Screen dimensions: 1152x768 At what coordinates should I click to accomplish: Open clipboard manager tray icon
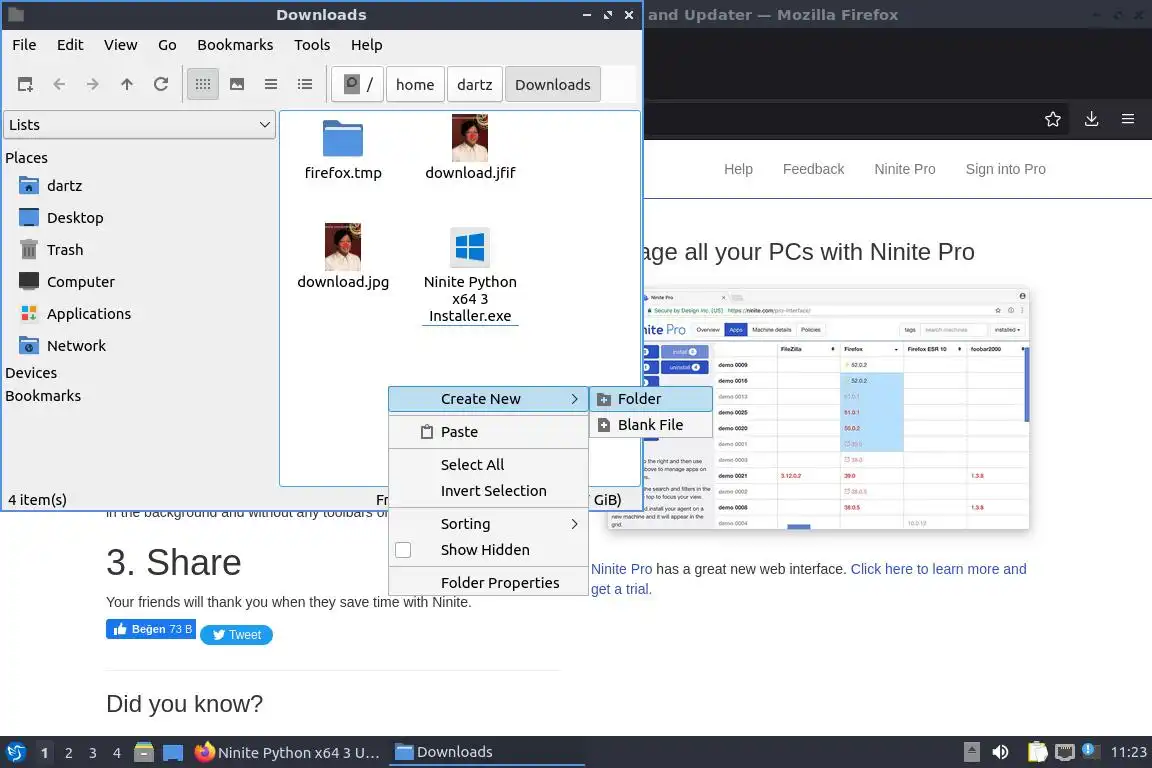click(1037, 752)
